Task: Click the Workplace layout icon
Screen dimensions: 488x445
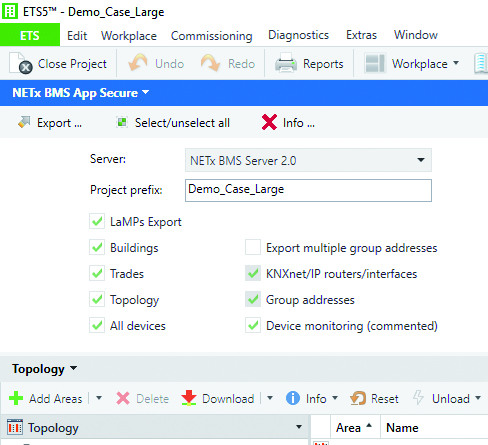Action: click(x=375, y=63)
